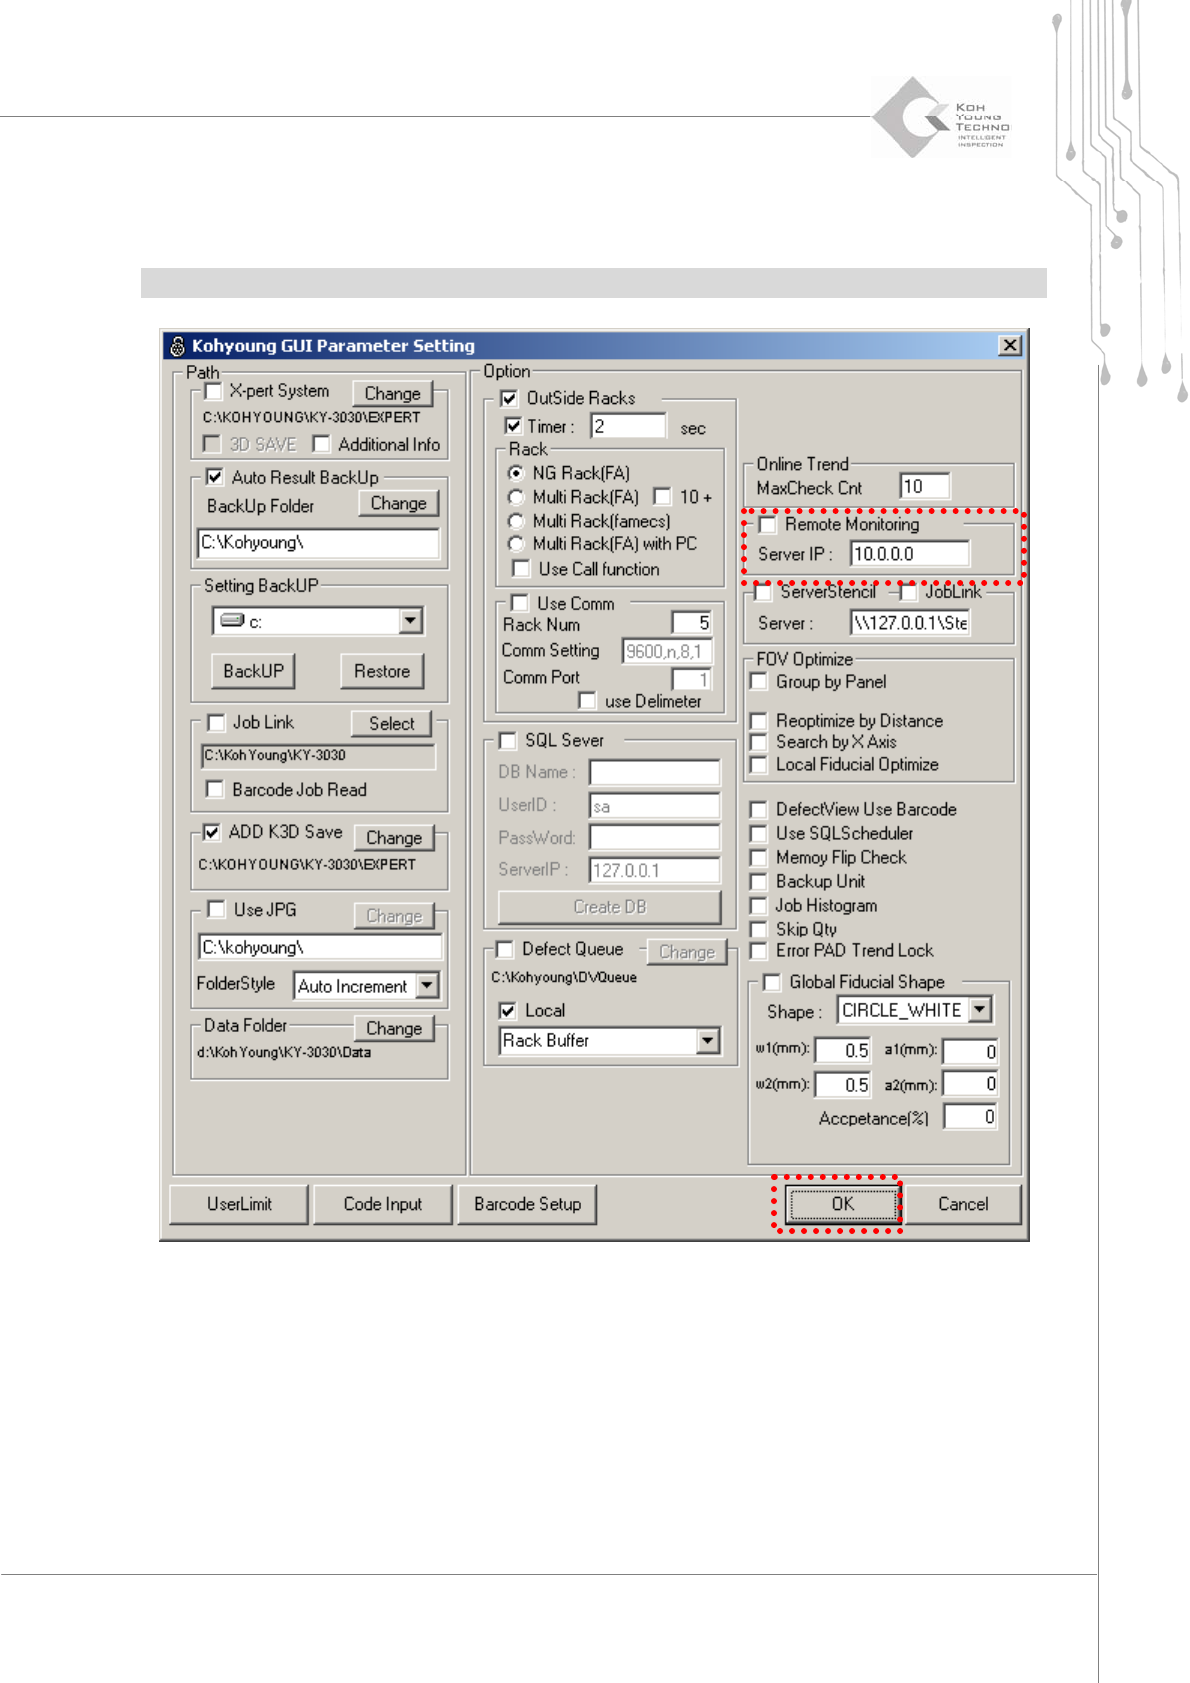
Task: Enable Local Fiducial Optimize
Action: (759, 765)
